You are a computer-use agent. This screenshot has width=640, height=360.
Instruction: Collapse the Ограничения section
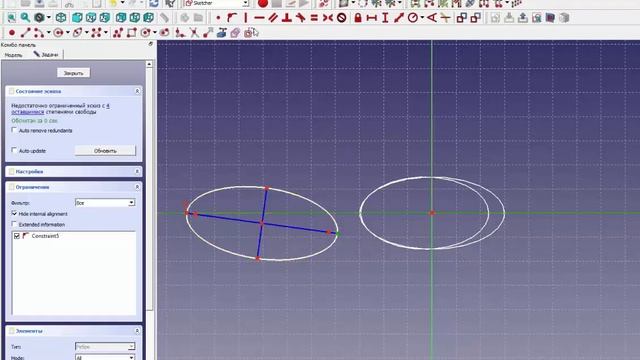137,187
